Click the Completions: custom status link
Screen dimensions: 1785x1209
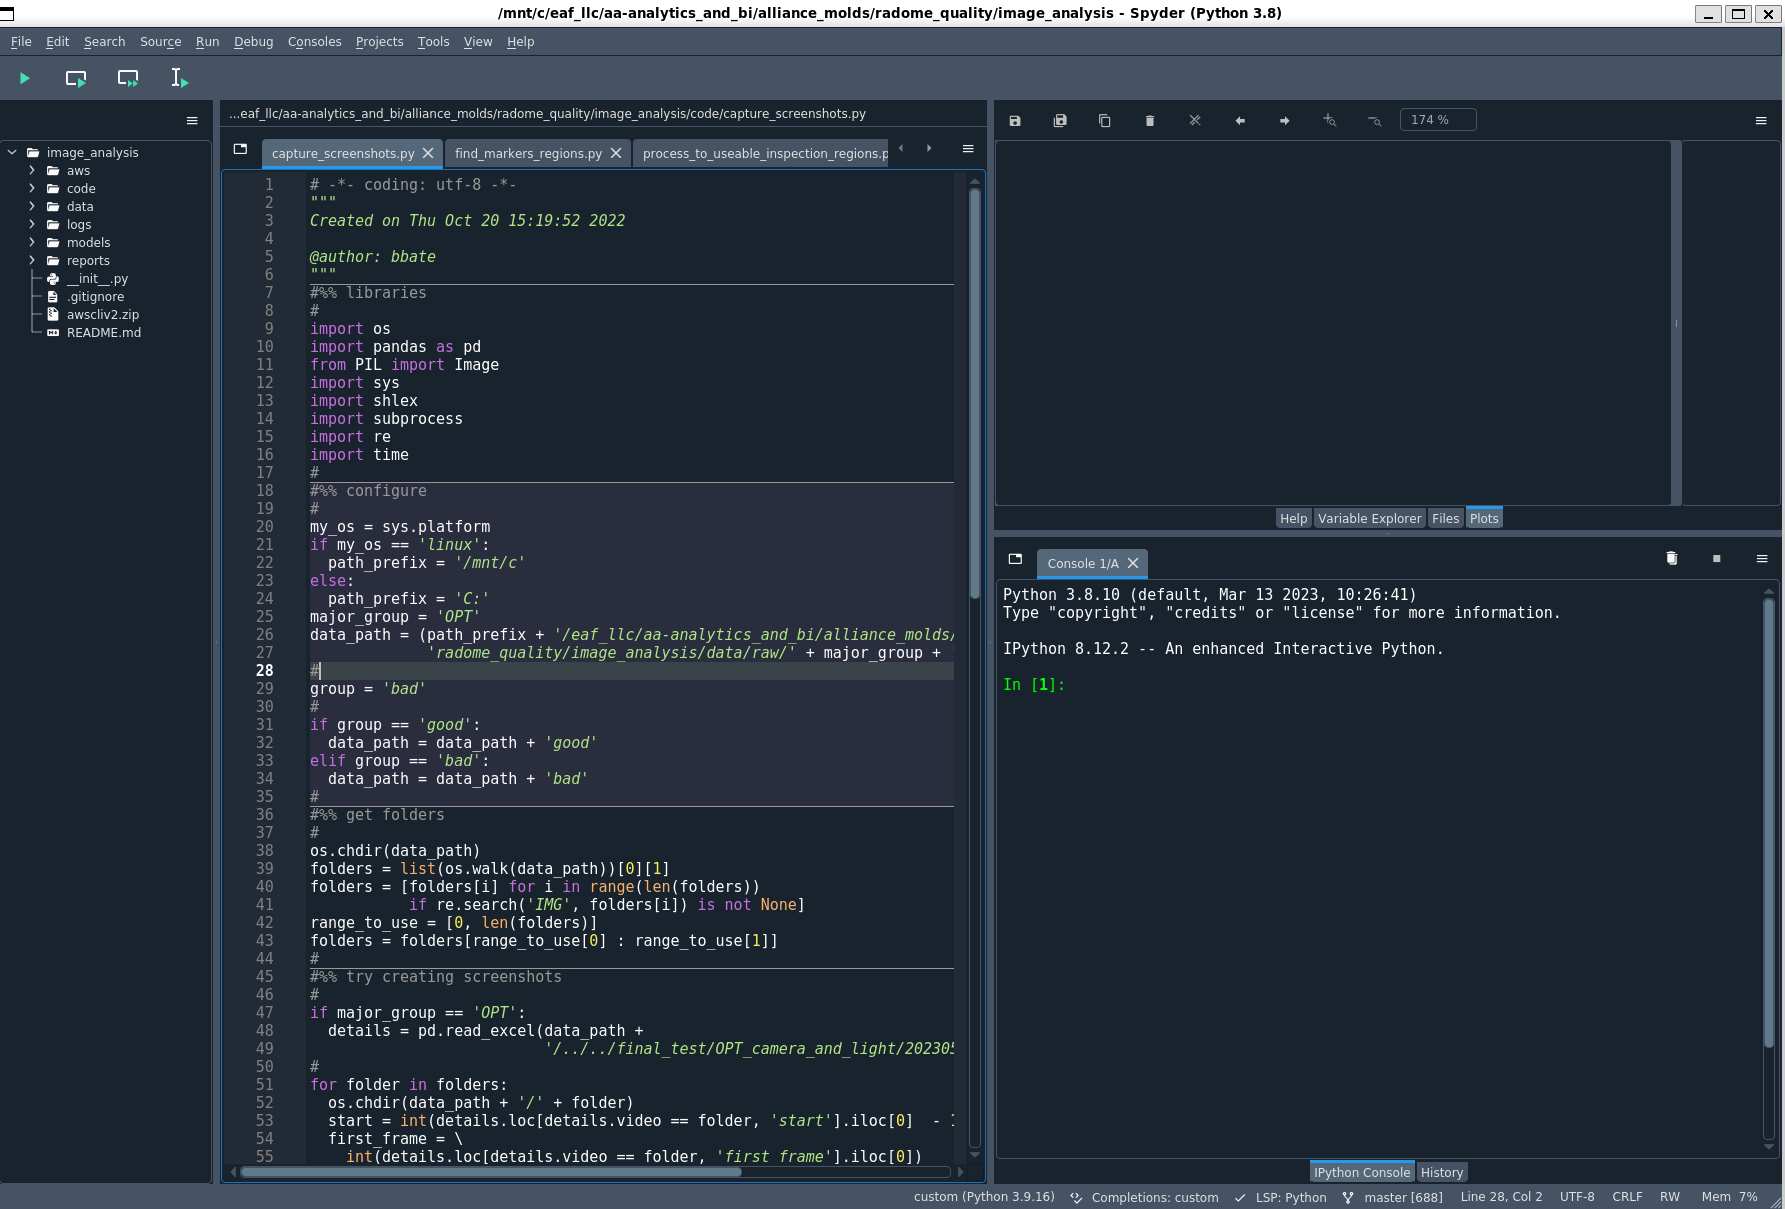tap(1157, 1197)
